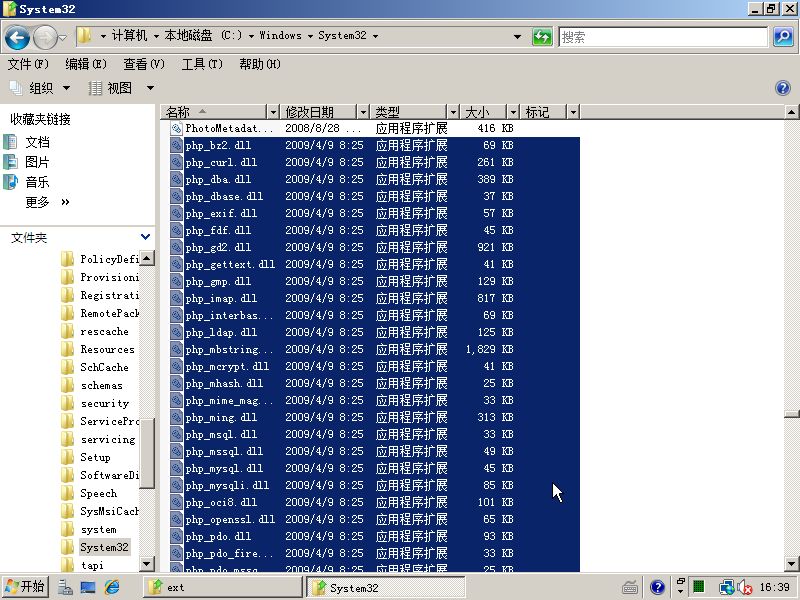Select the Resources folder in tree

(107, 349)
